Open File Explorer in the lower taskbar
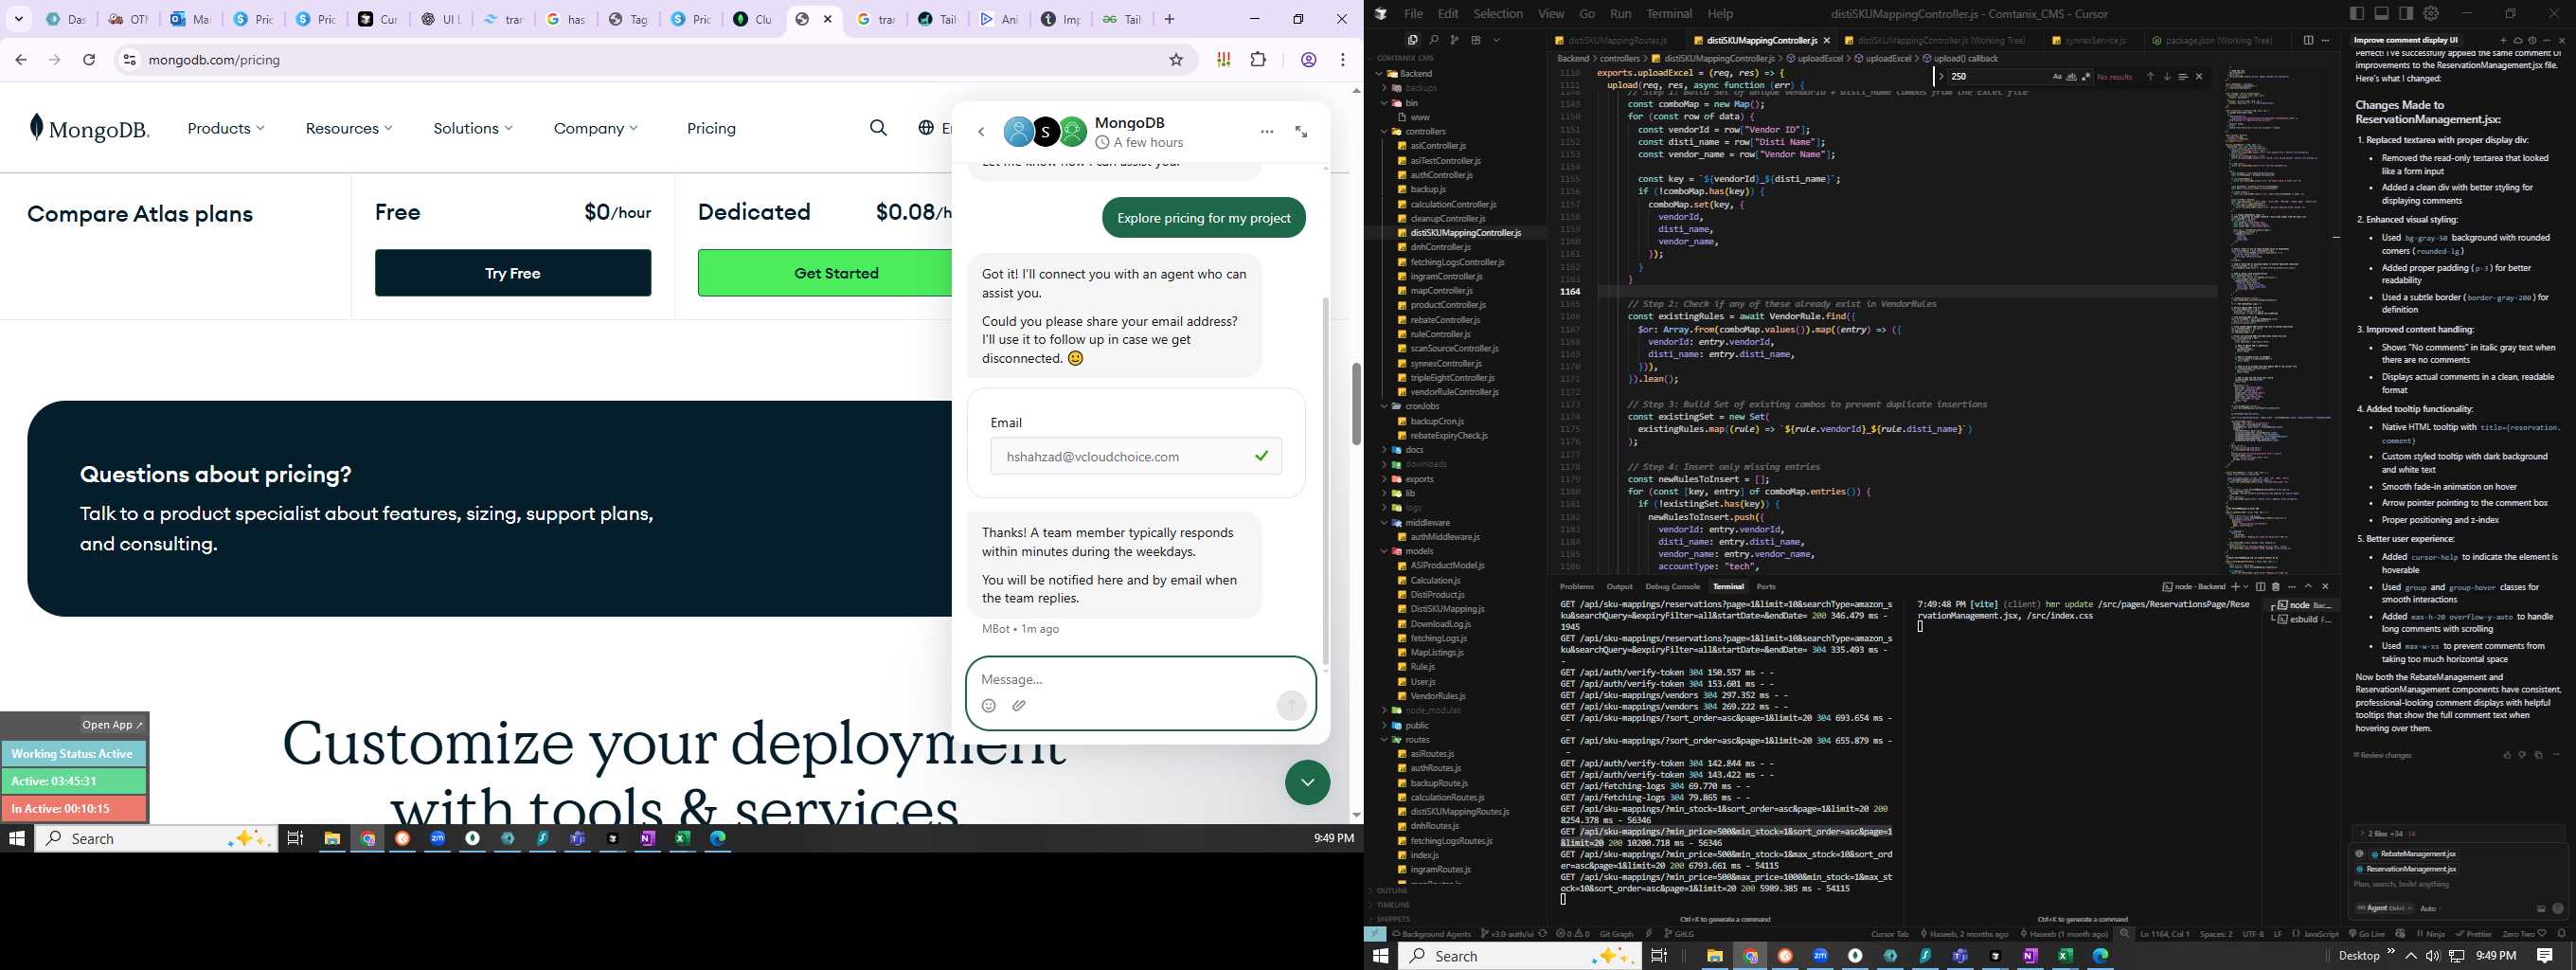Screen dimensions: 2576x970 [1714, 956]
